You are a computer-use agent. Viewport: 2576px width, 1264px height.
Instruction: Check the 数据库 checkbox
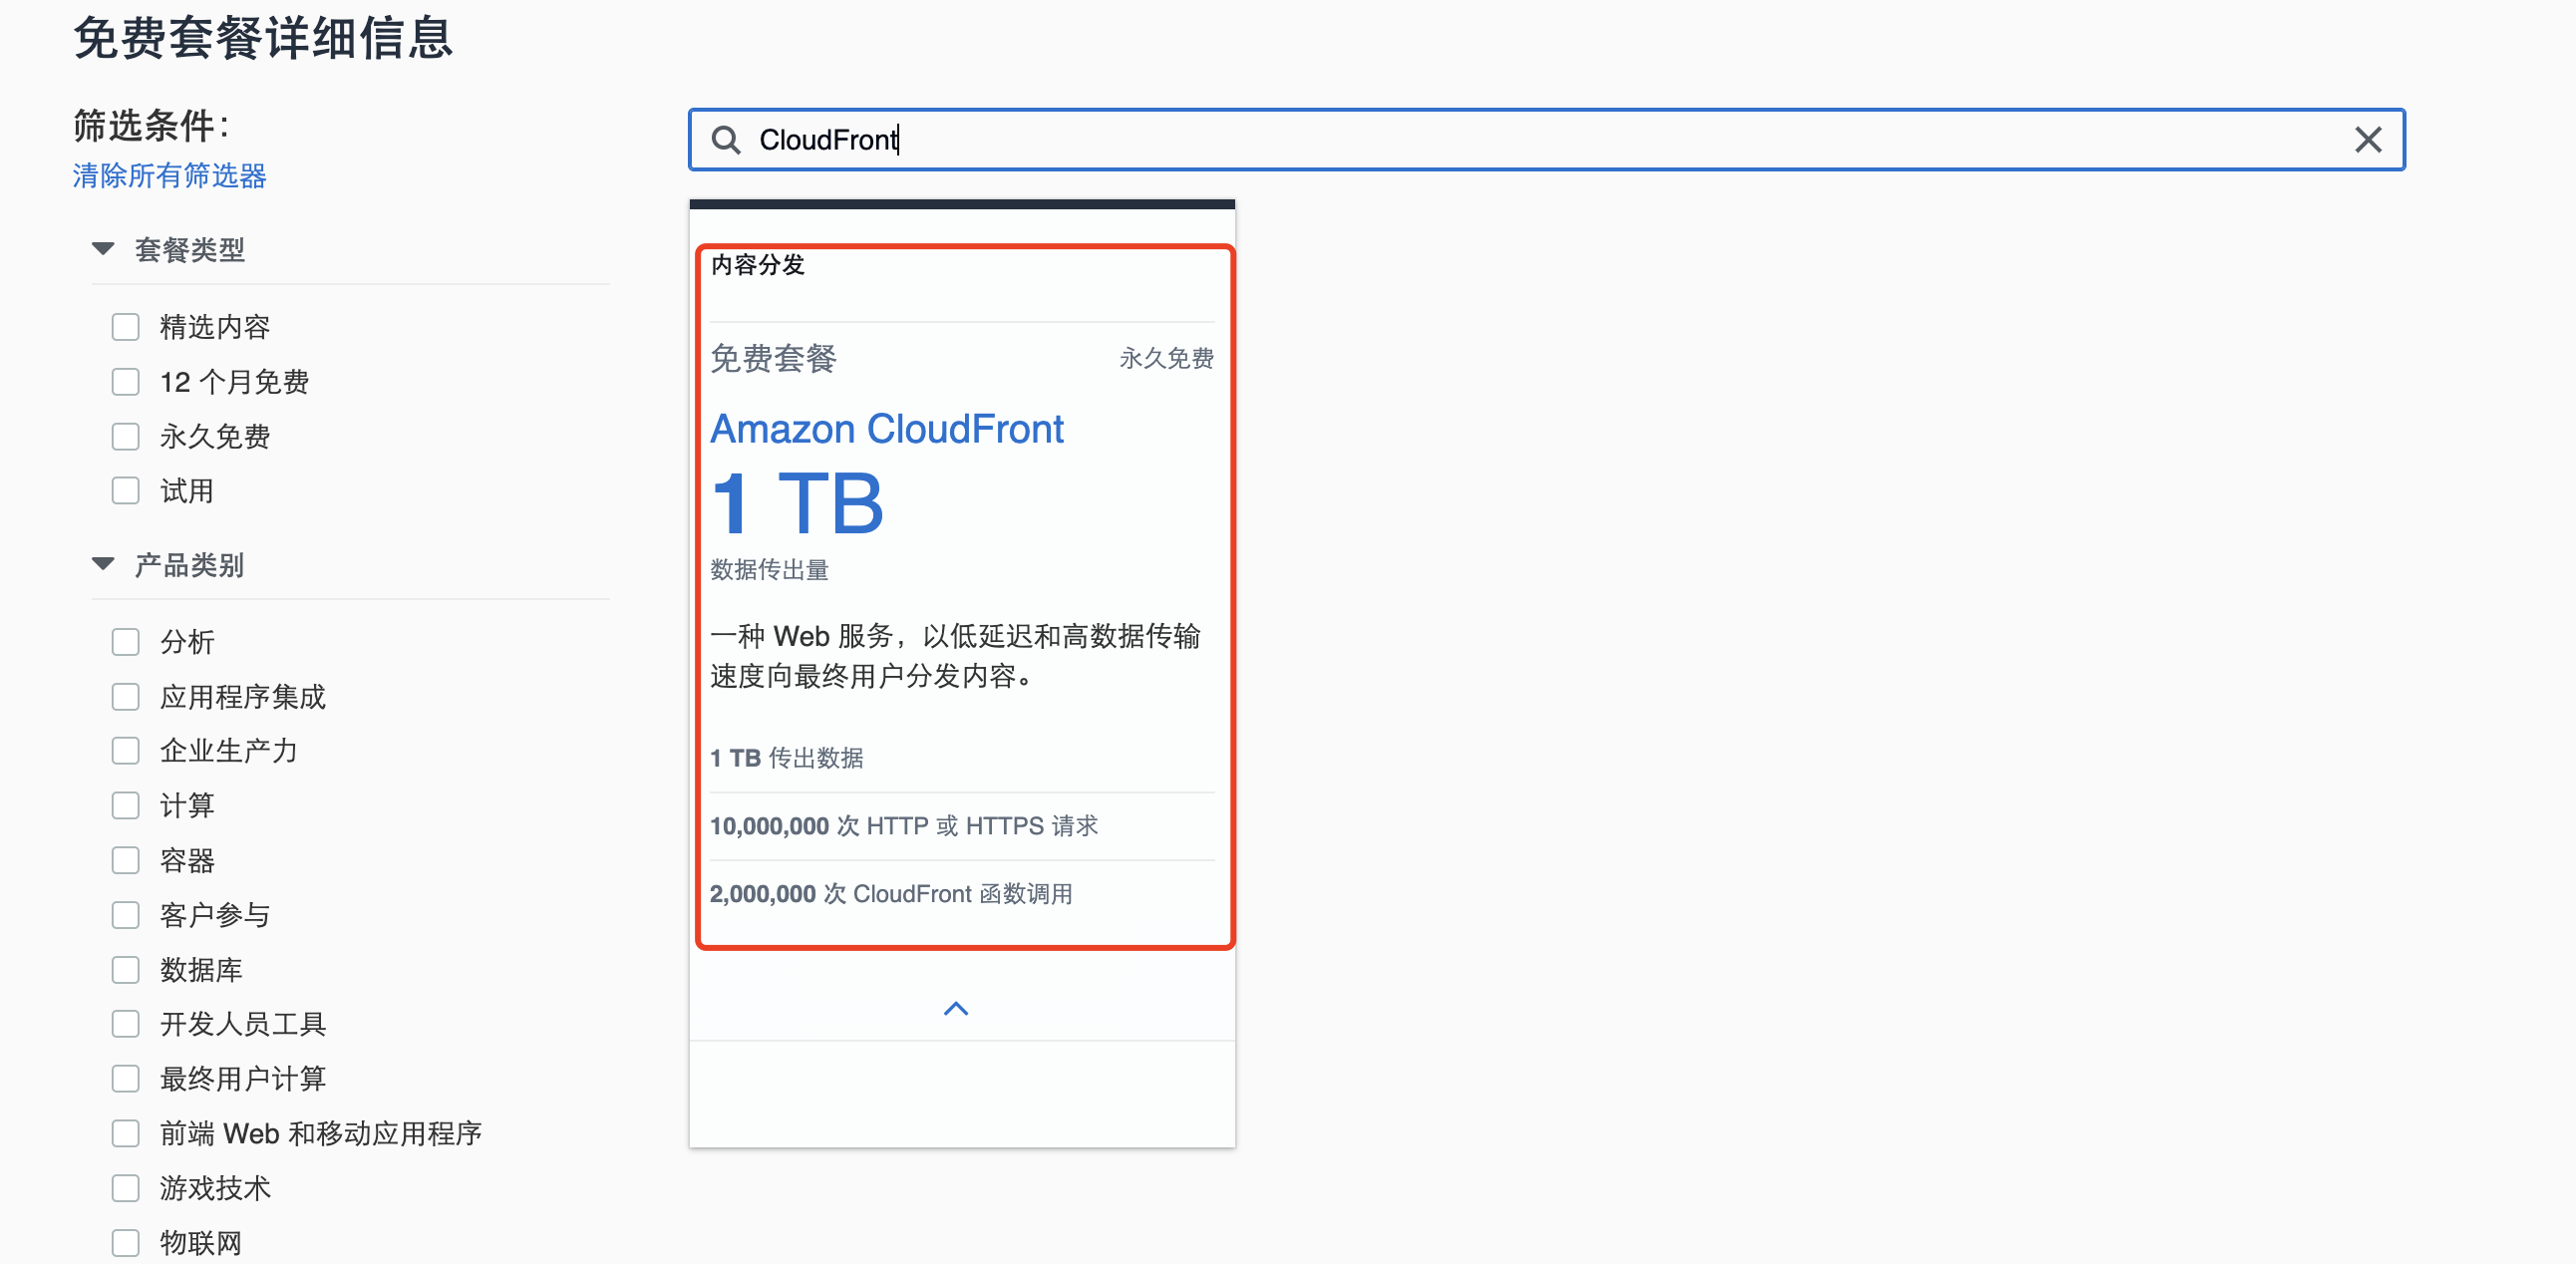tap(125, 970)
